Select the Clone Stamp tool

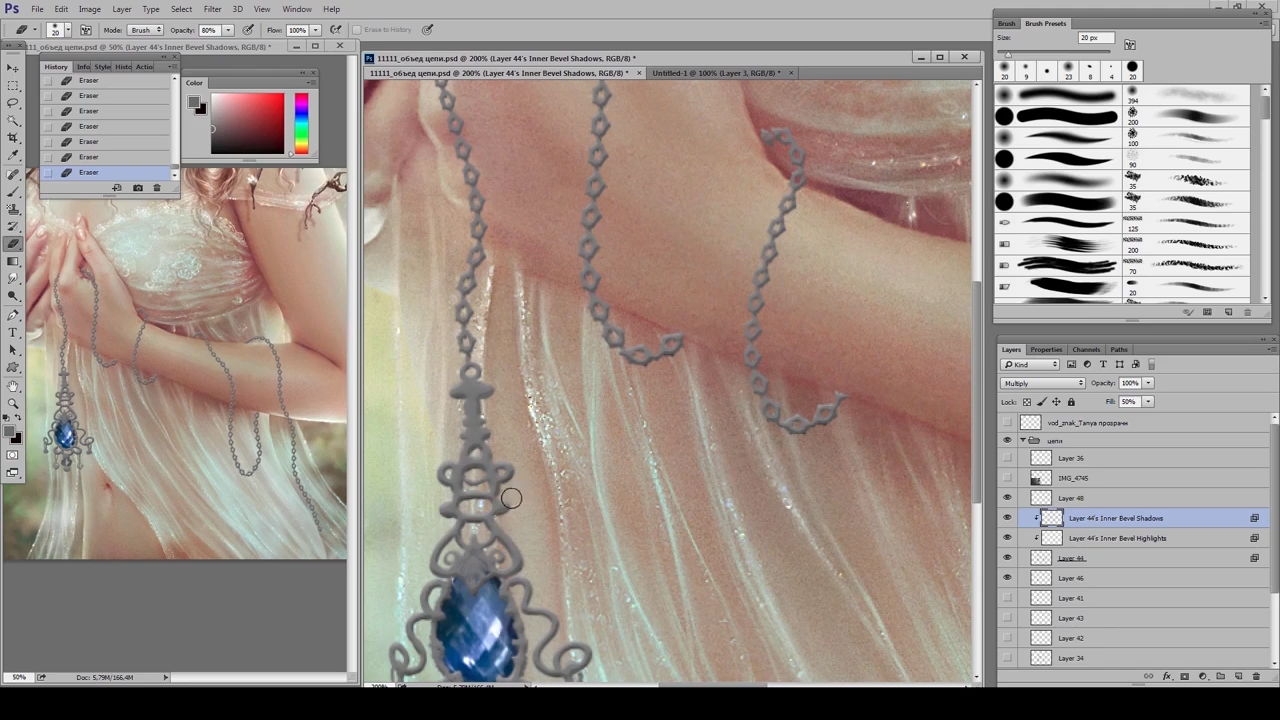click(x=13, y=209)
